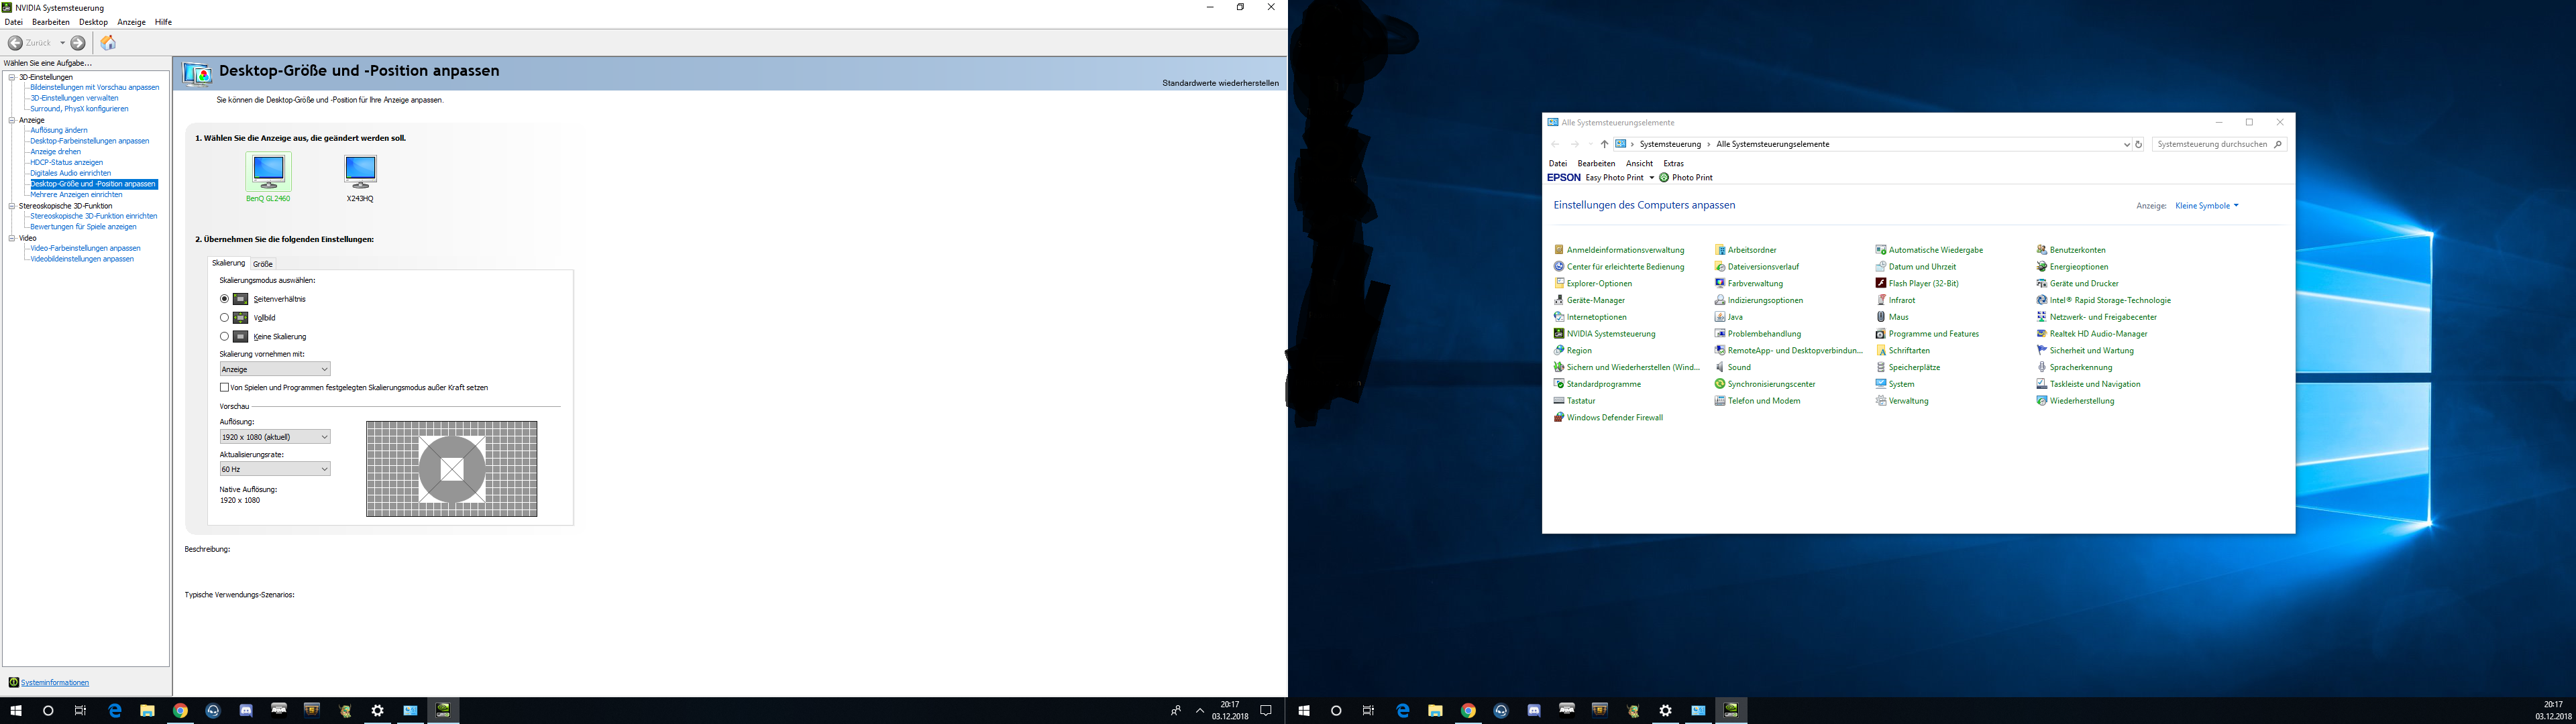Image resolution: width=2576 pixels, height=724 pixels.
Task: Switch to the Größe tab
Action: tap(263, 264)
